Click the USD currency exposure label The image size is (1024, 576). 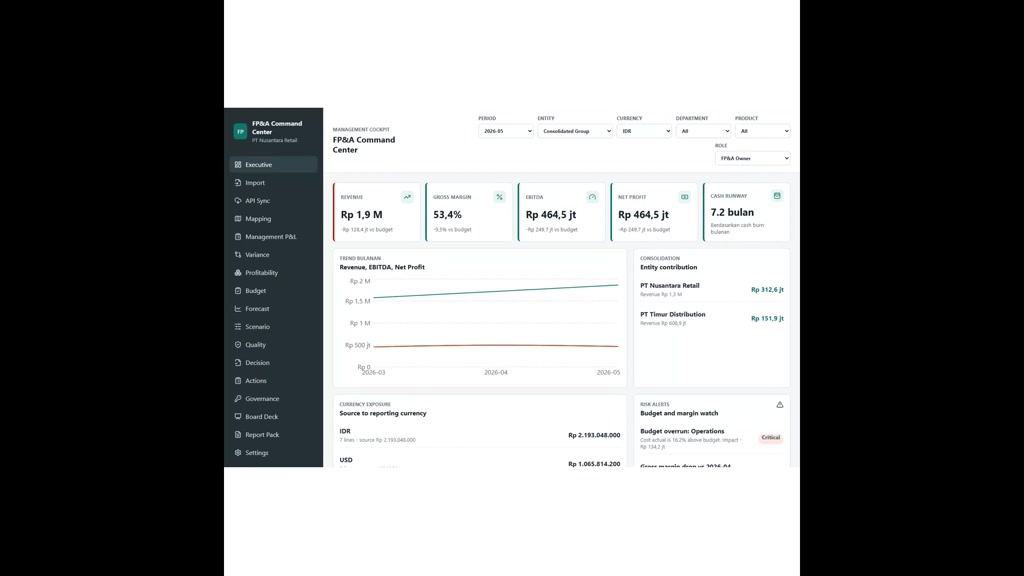[x=346, y=460]
